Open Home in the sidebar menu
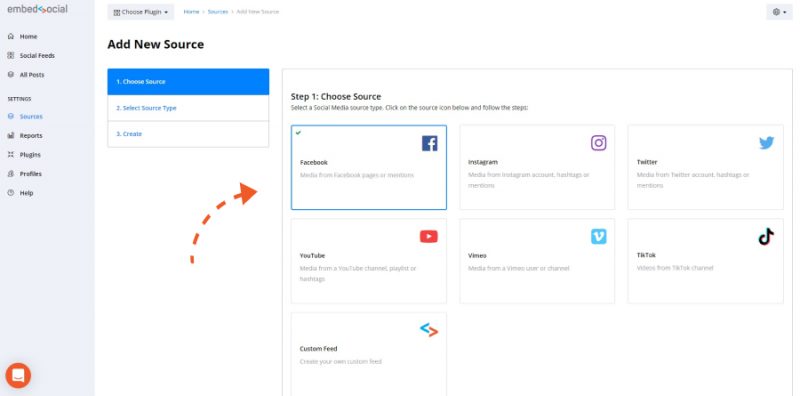Image resolution: width=800 pixels, height=396 pixels. [x=29, y=37]
